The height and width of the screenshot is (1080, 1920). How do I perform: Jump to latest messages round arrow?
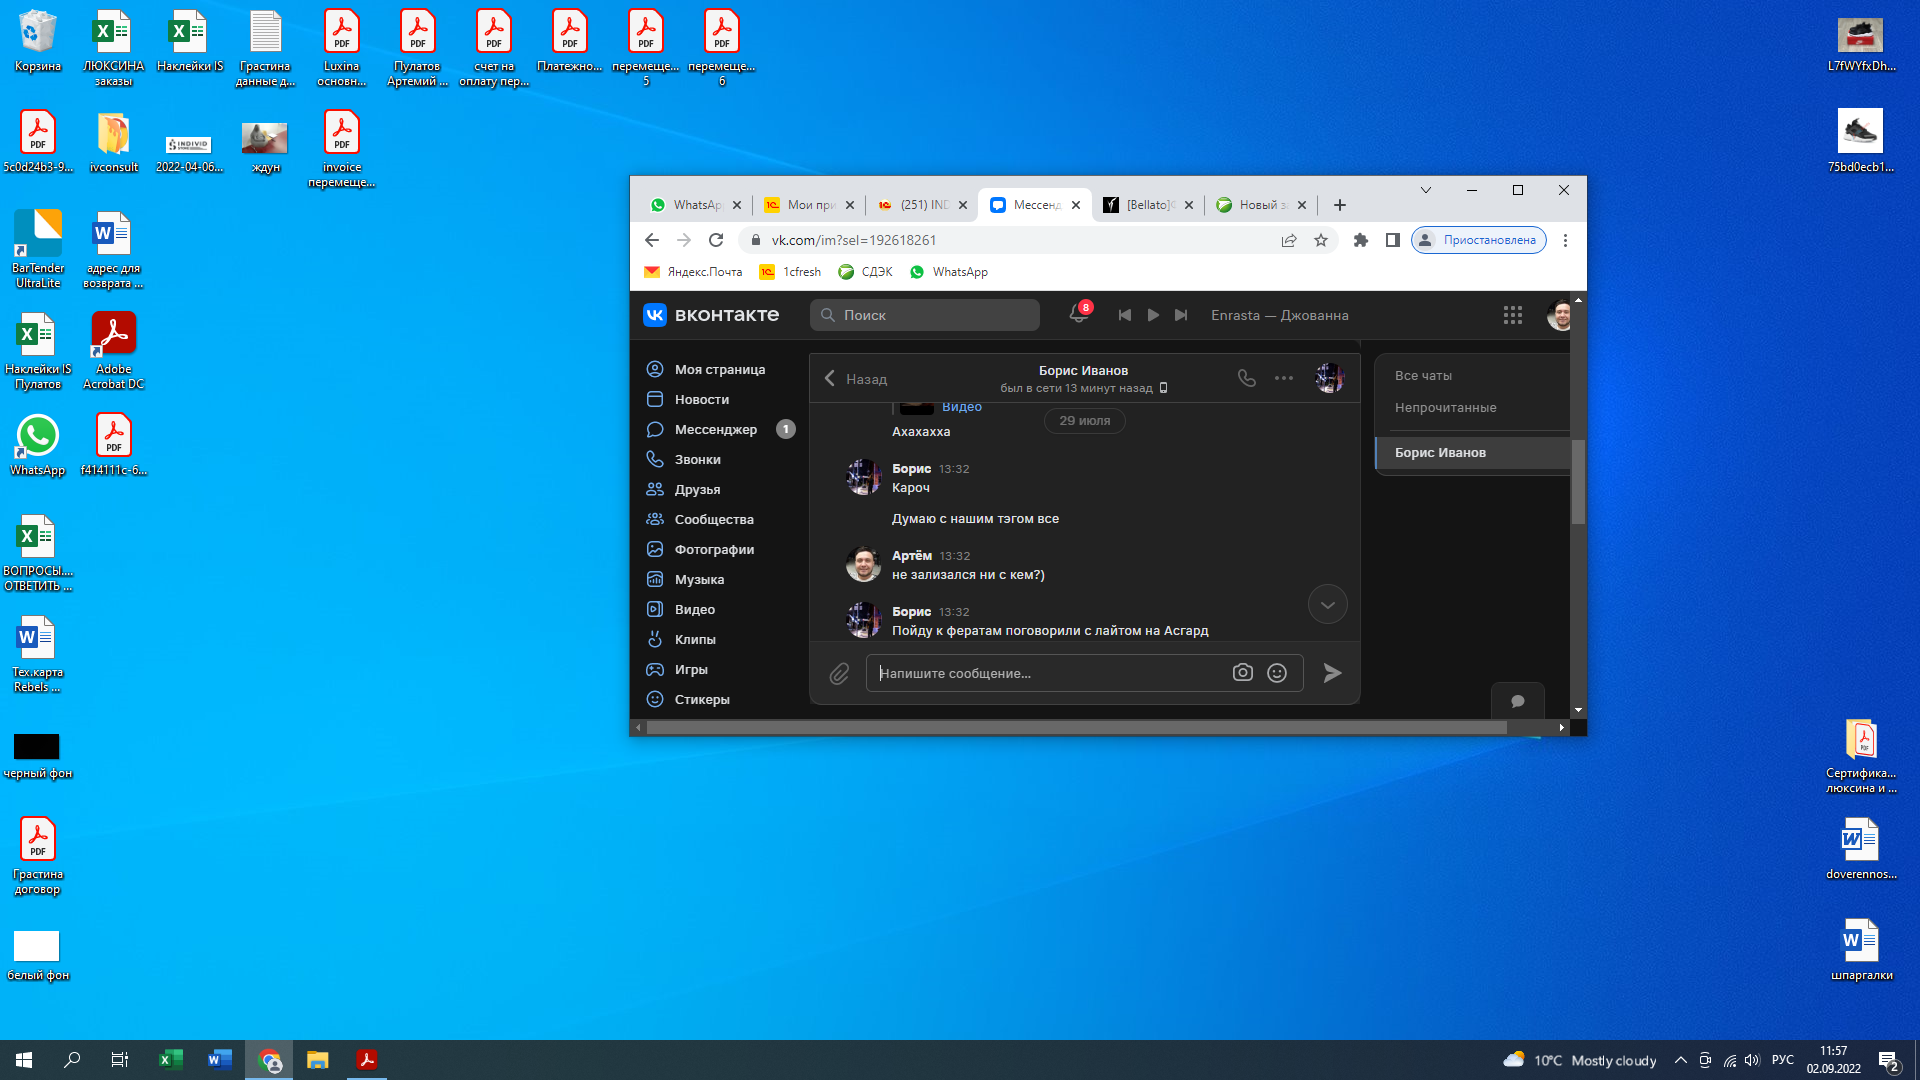(1327, 604)
